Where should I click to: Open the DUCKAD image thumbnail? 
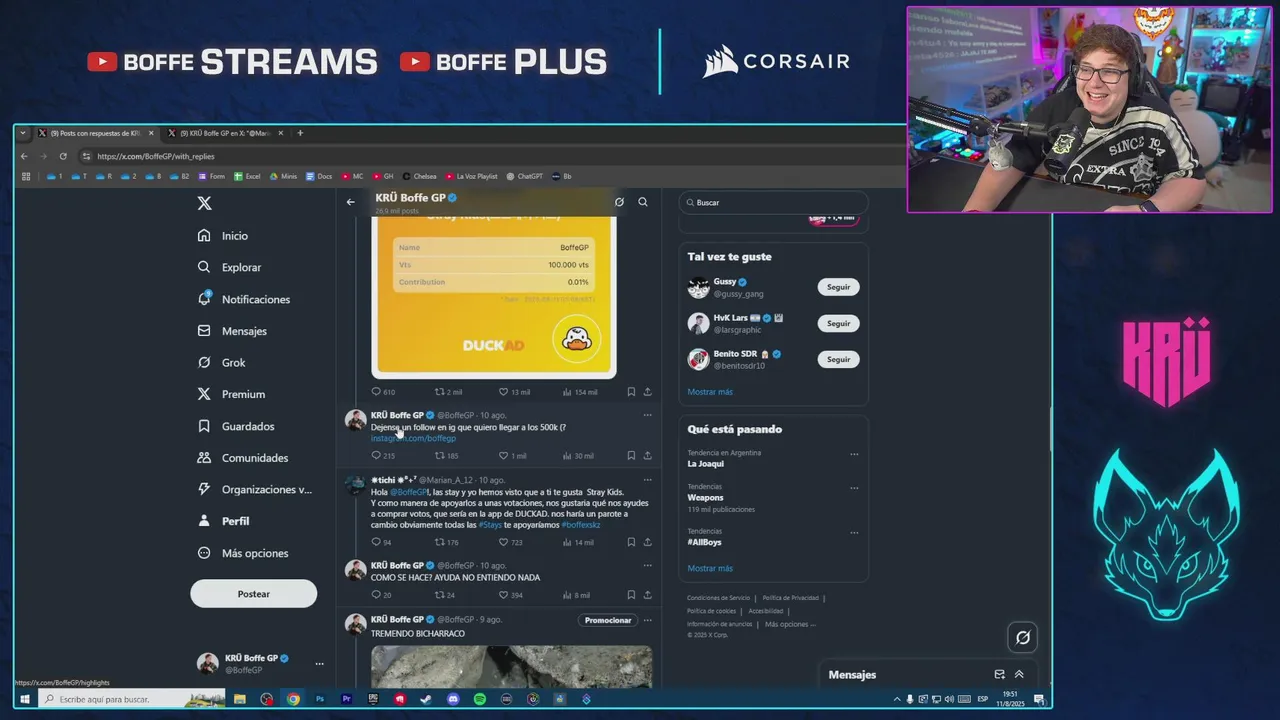click(494, 297)
